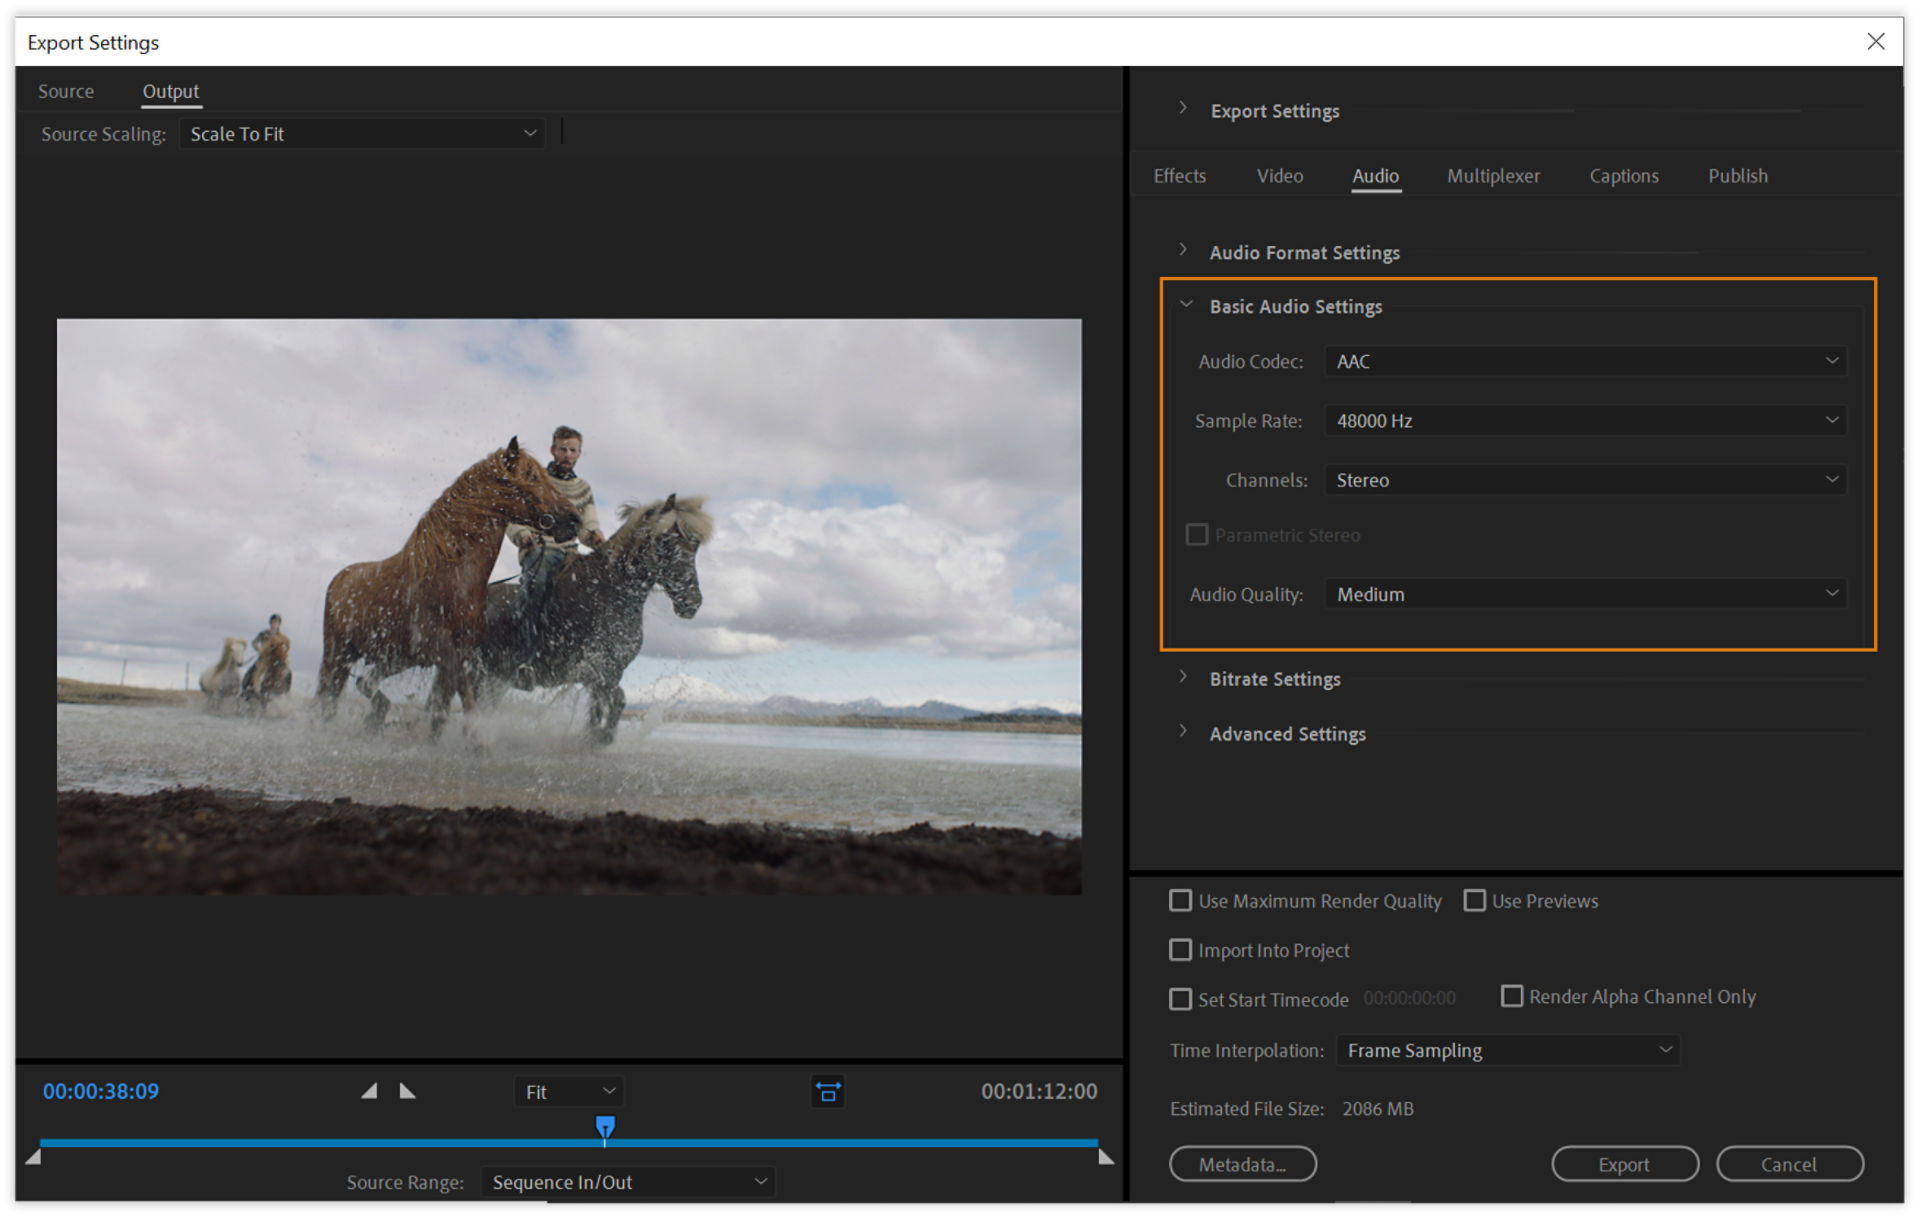
Task: Check Render Alpha Channel Only
Action: [1512, 996]
